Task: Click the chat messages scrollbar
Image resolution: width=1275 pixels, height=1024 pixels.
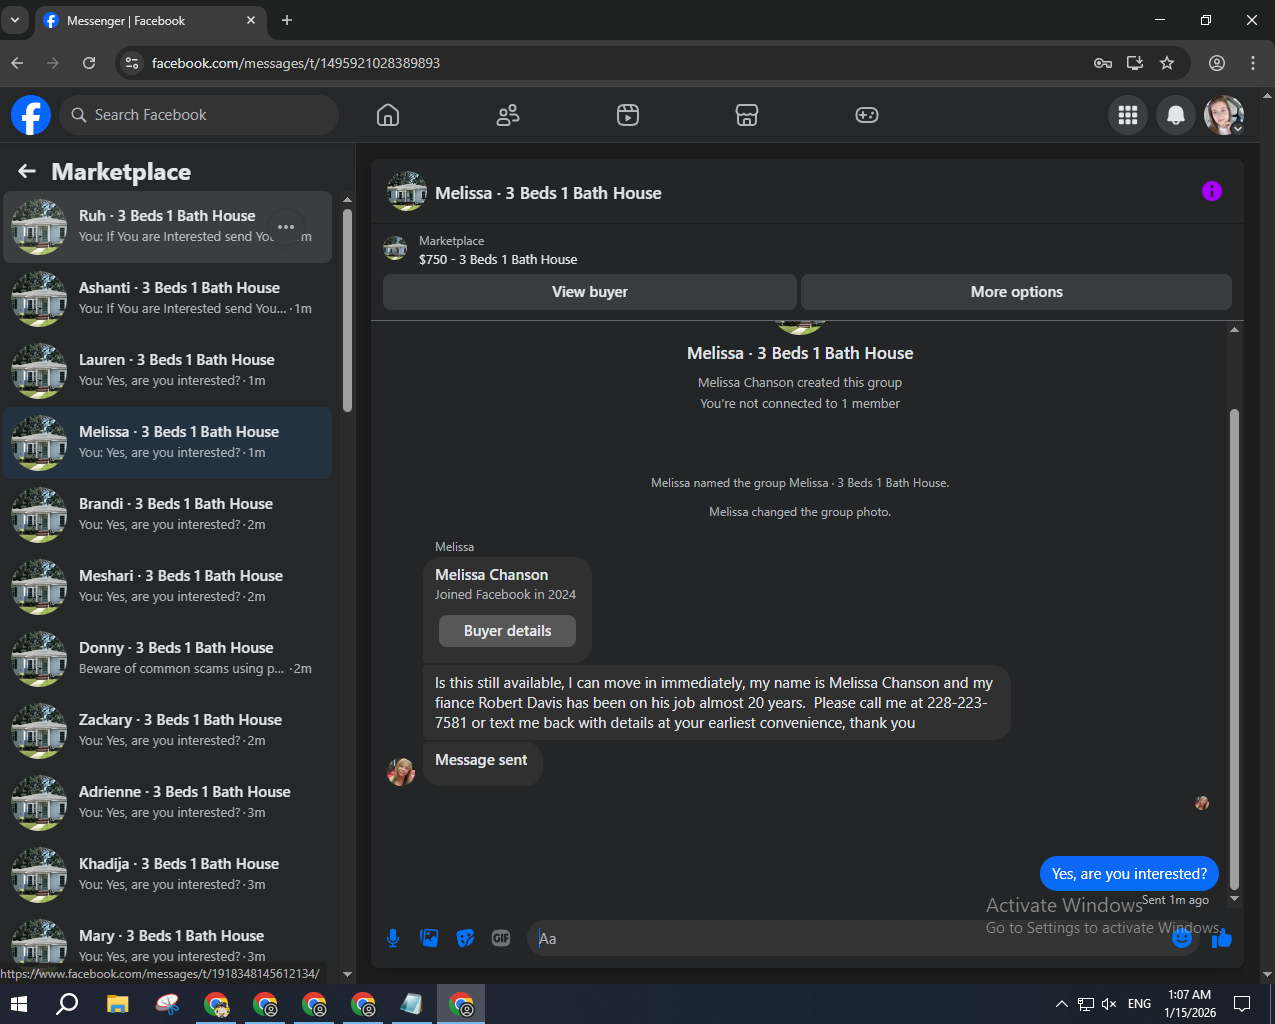Action: (1234, 650)
